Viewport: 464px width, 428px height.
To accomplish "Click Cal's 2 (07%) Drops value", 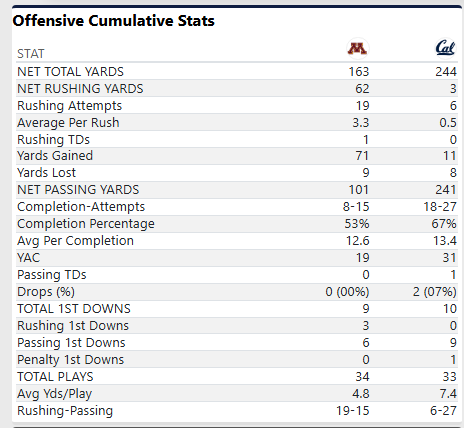I will tap(434, 292).
